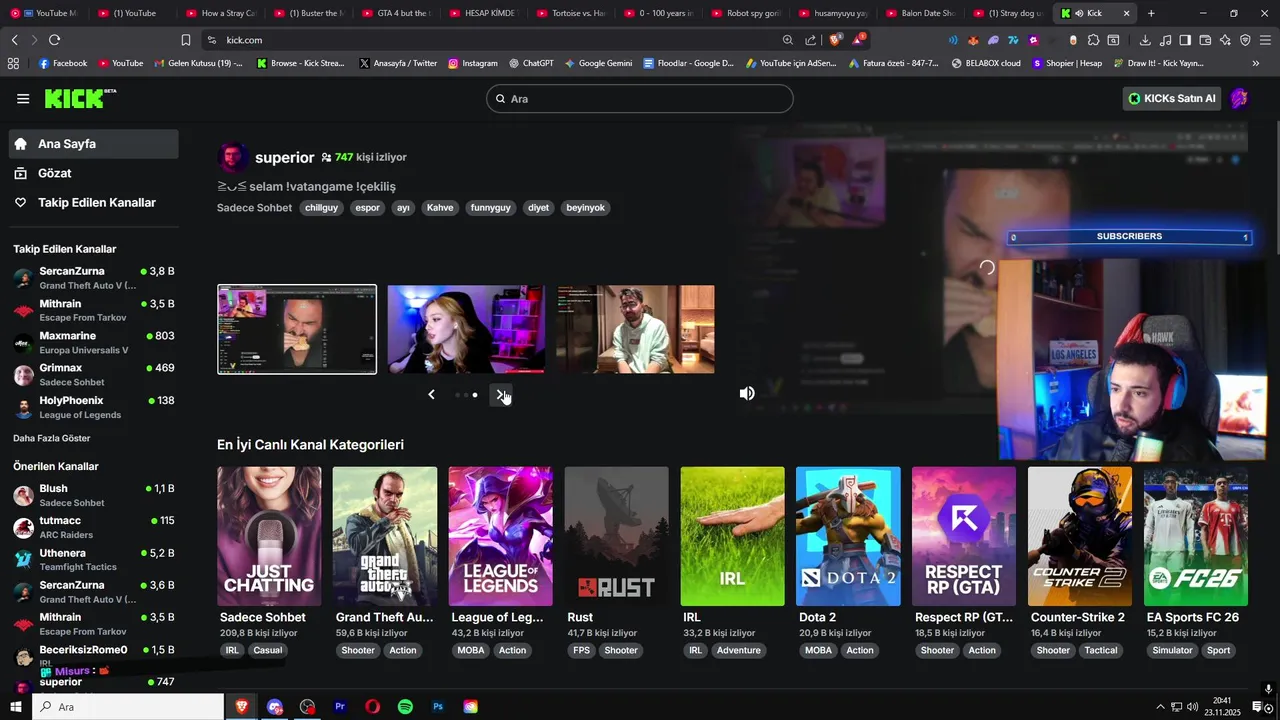
Task: Close the Kick browser tab
Action: point(1127,13)
